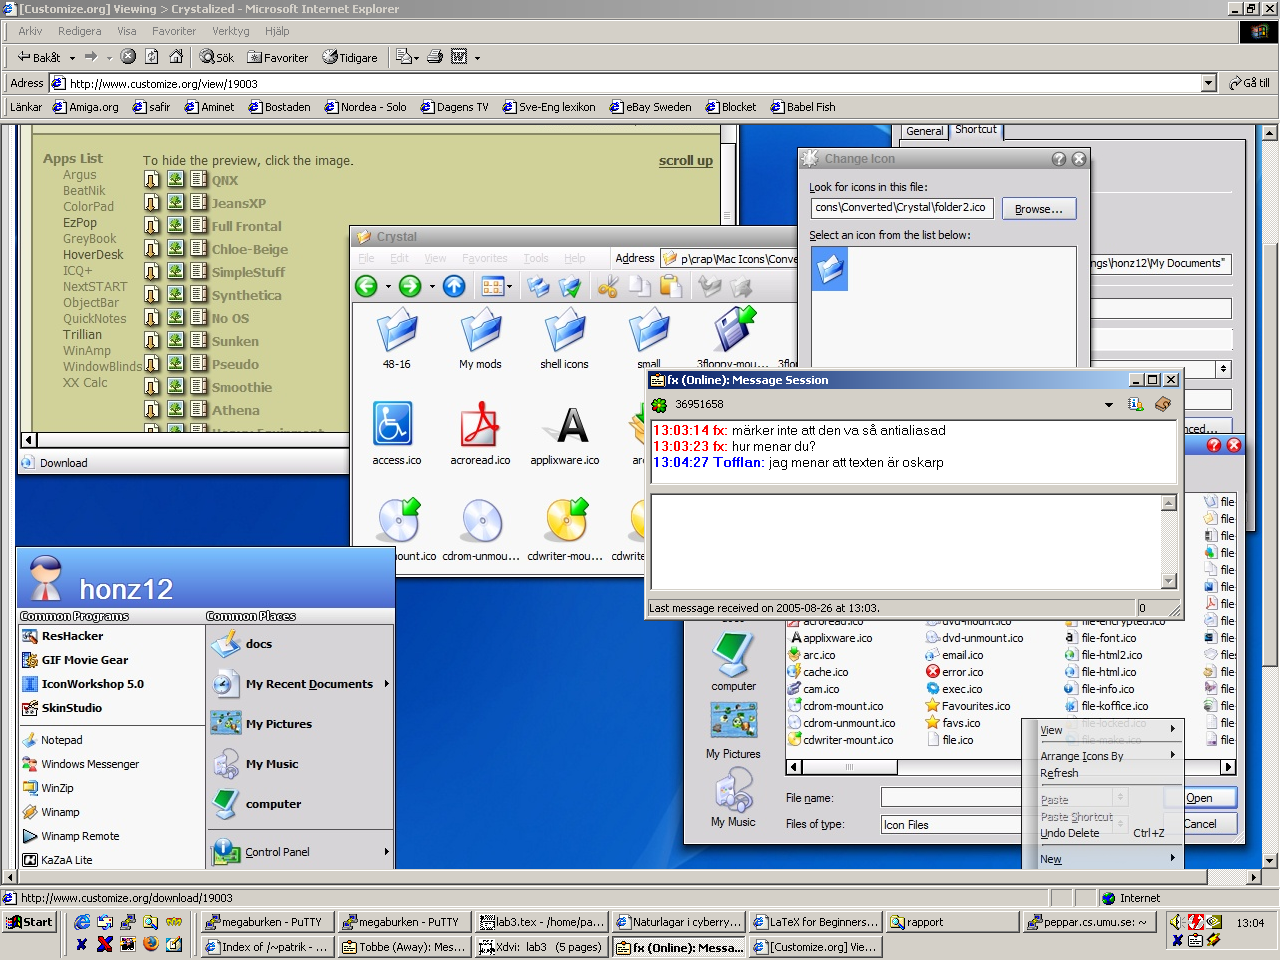Click the green Back arrow in Crystal window
The height and width of the screenshot is (960, 1280).
[x=366, y=287]
